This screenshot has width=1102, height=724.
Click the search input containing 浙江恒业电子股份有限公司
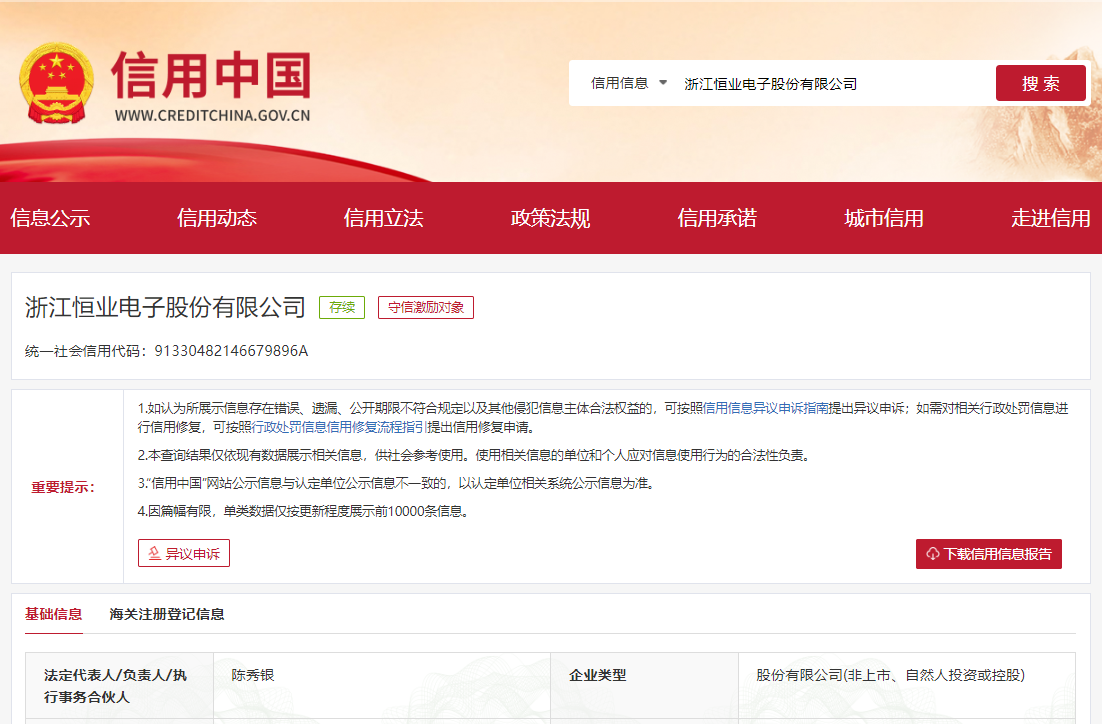(833, 84)
